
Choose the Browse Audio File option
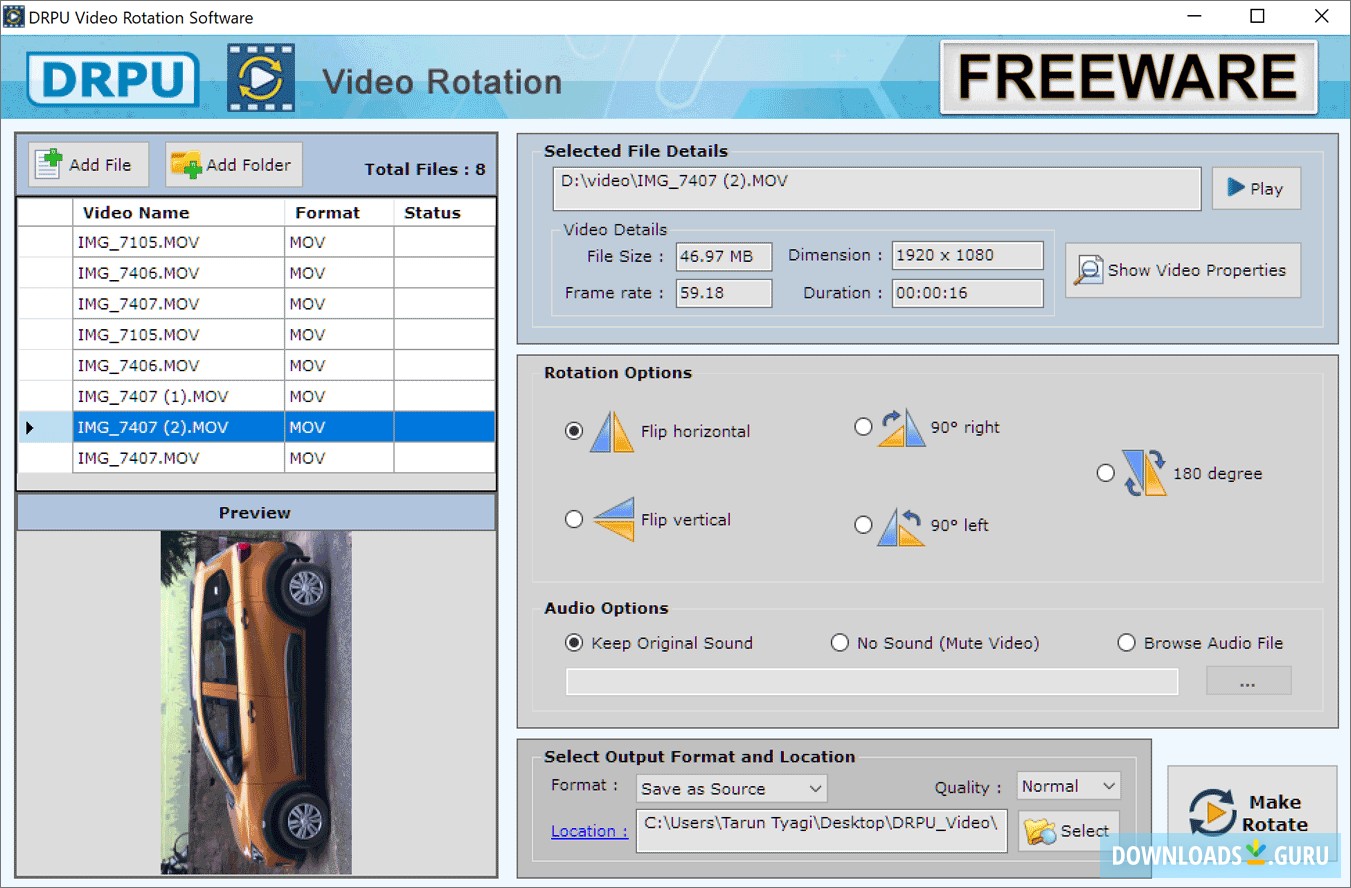[x=1127, y=643]
